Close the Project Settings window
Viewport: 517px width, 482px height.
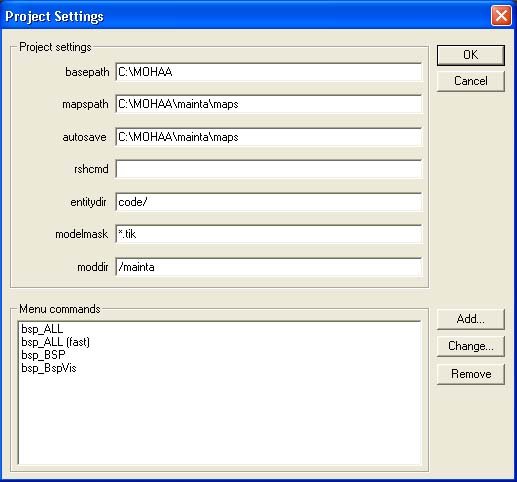pyautogui.click(x=501, y=15)
